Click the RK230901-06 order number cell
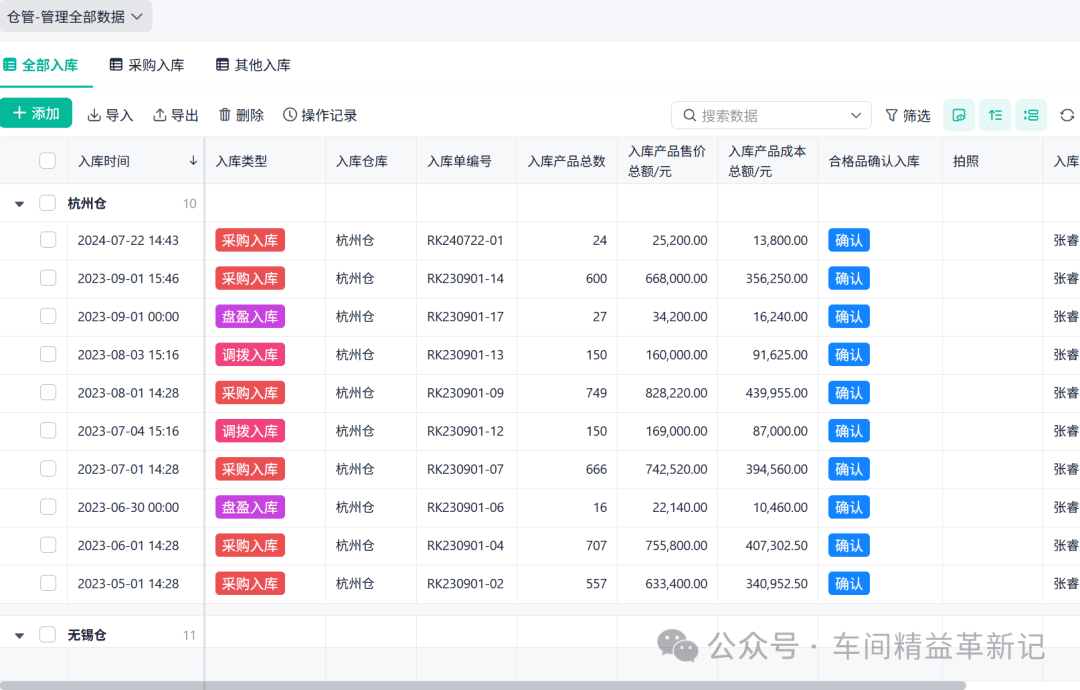Viewport: 1080px width, 690px height. (466, 508)
